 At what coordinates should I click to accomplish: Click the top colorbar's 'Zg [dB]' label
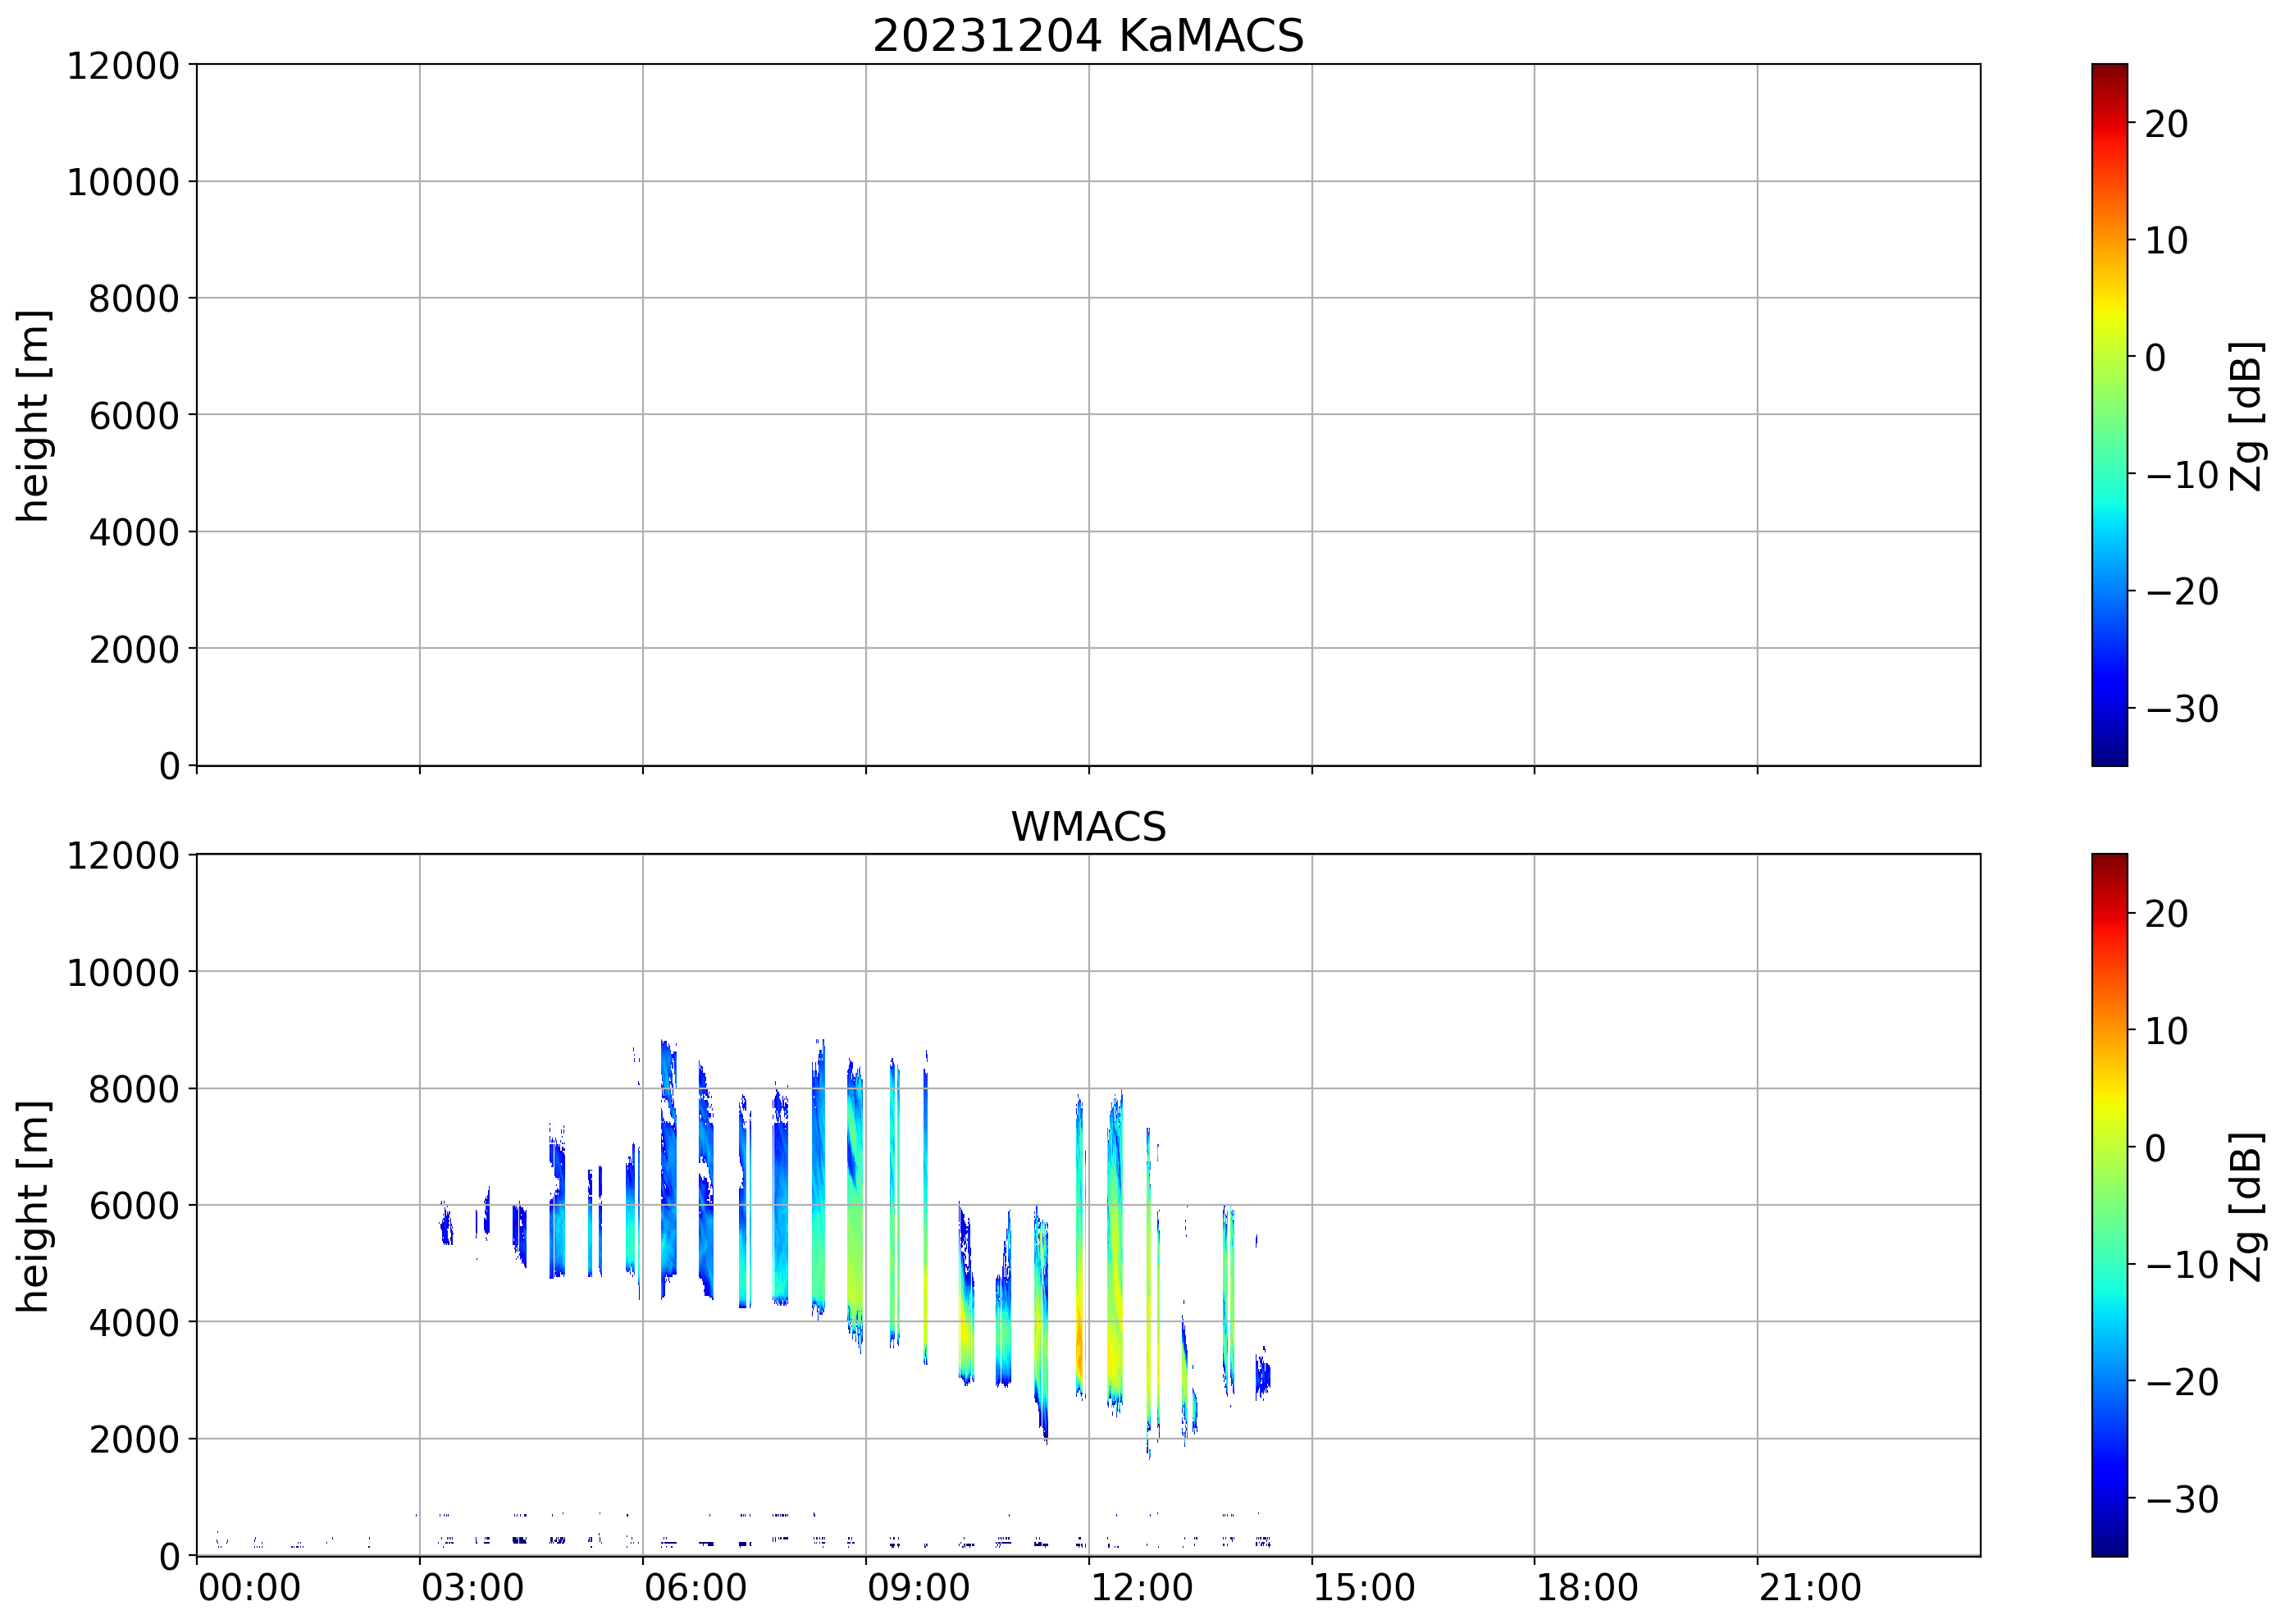(x=2246, y=415)
